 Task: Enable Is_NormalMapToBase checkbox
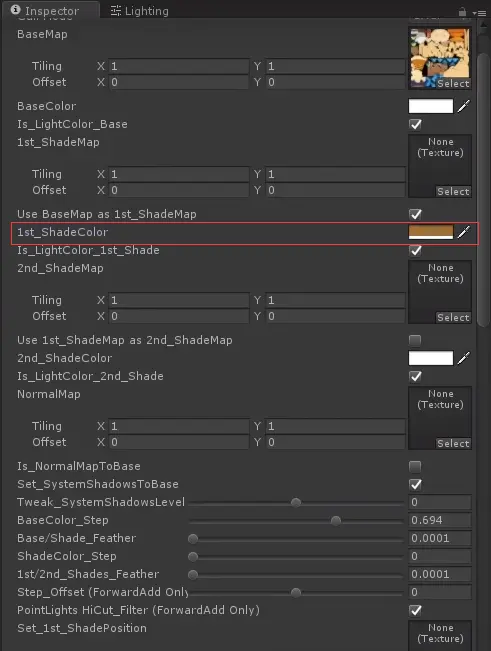point(415,467)
